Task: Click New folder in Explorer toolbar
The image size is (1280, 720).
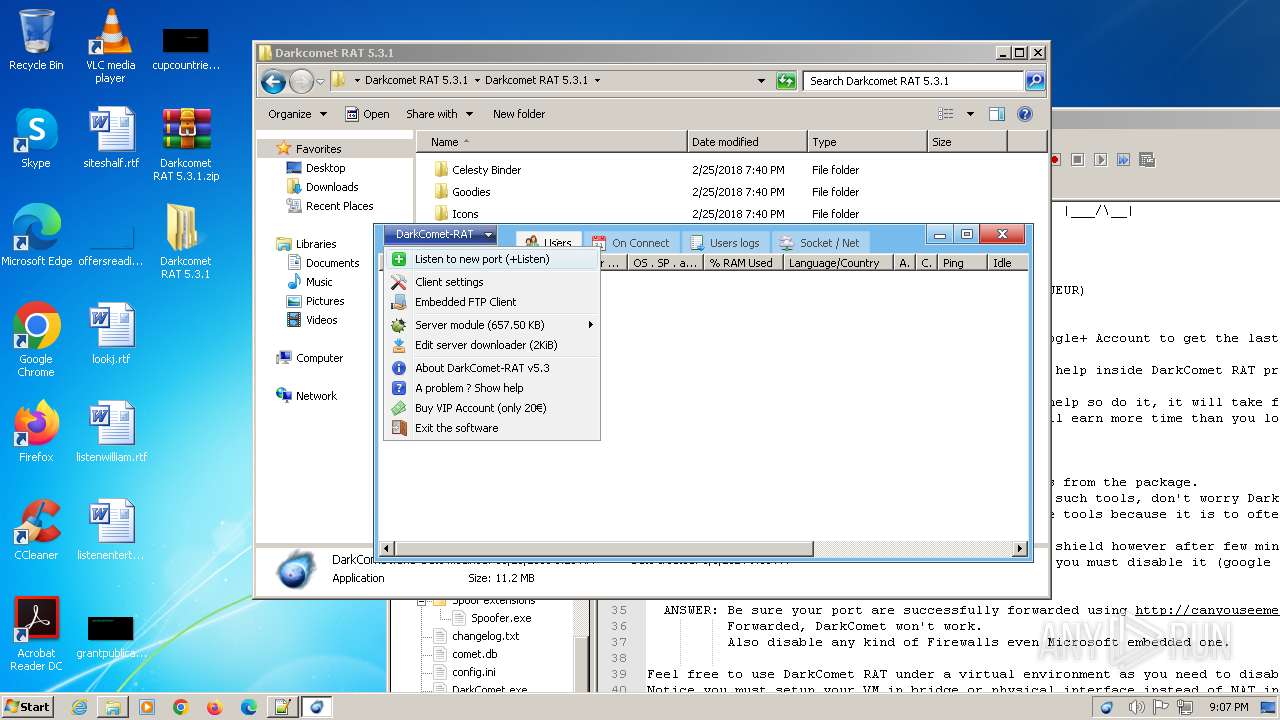Action: 519,114
